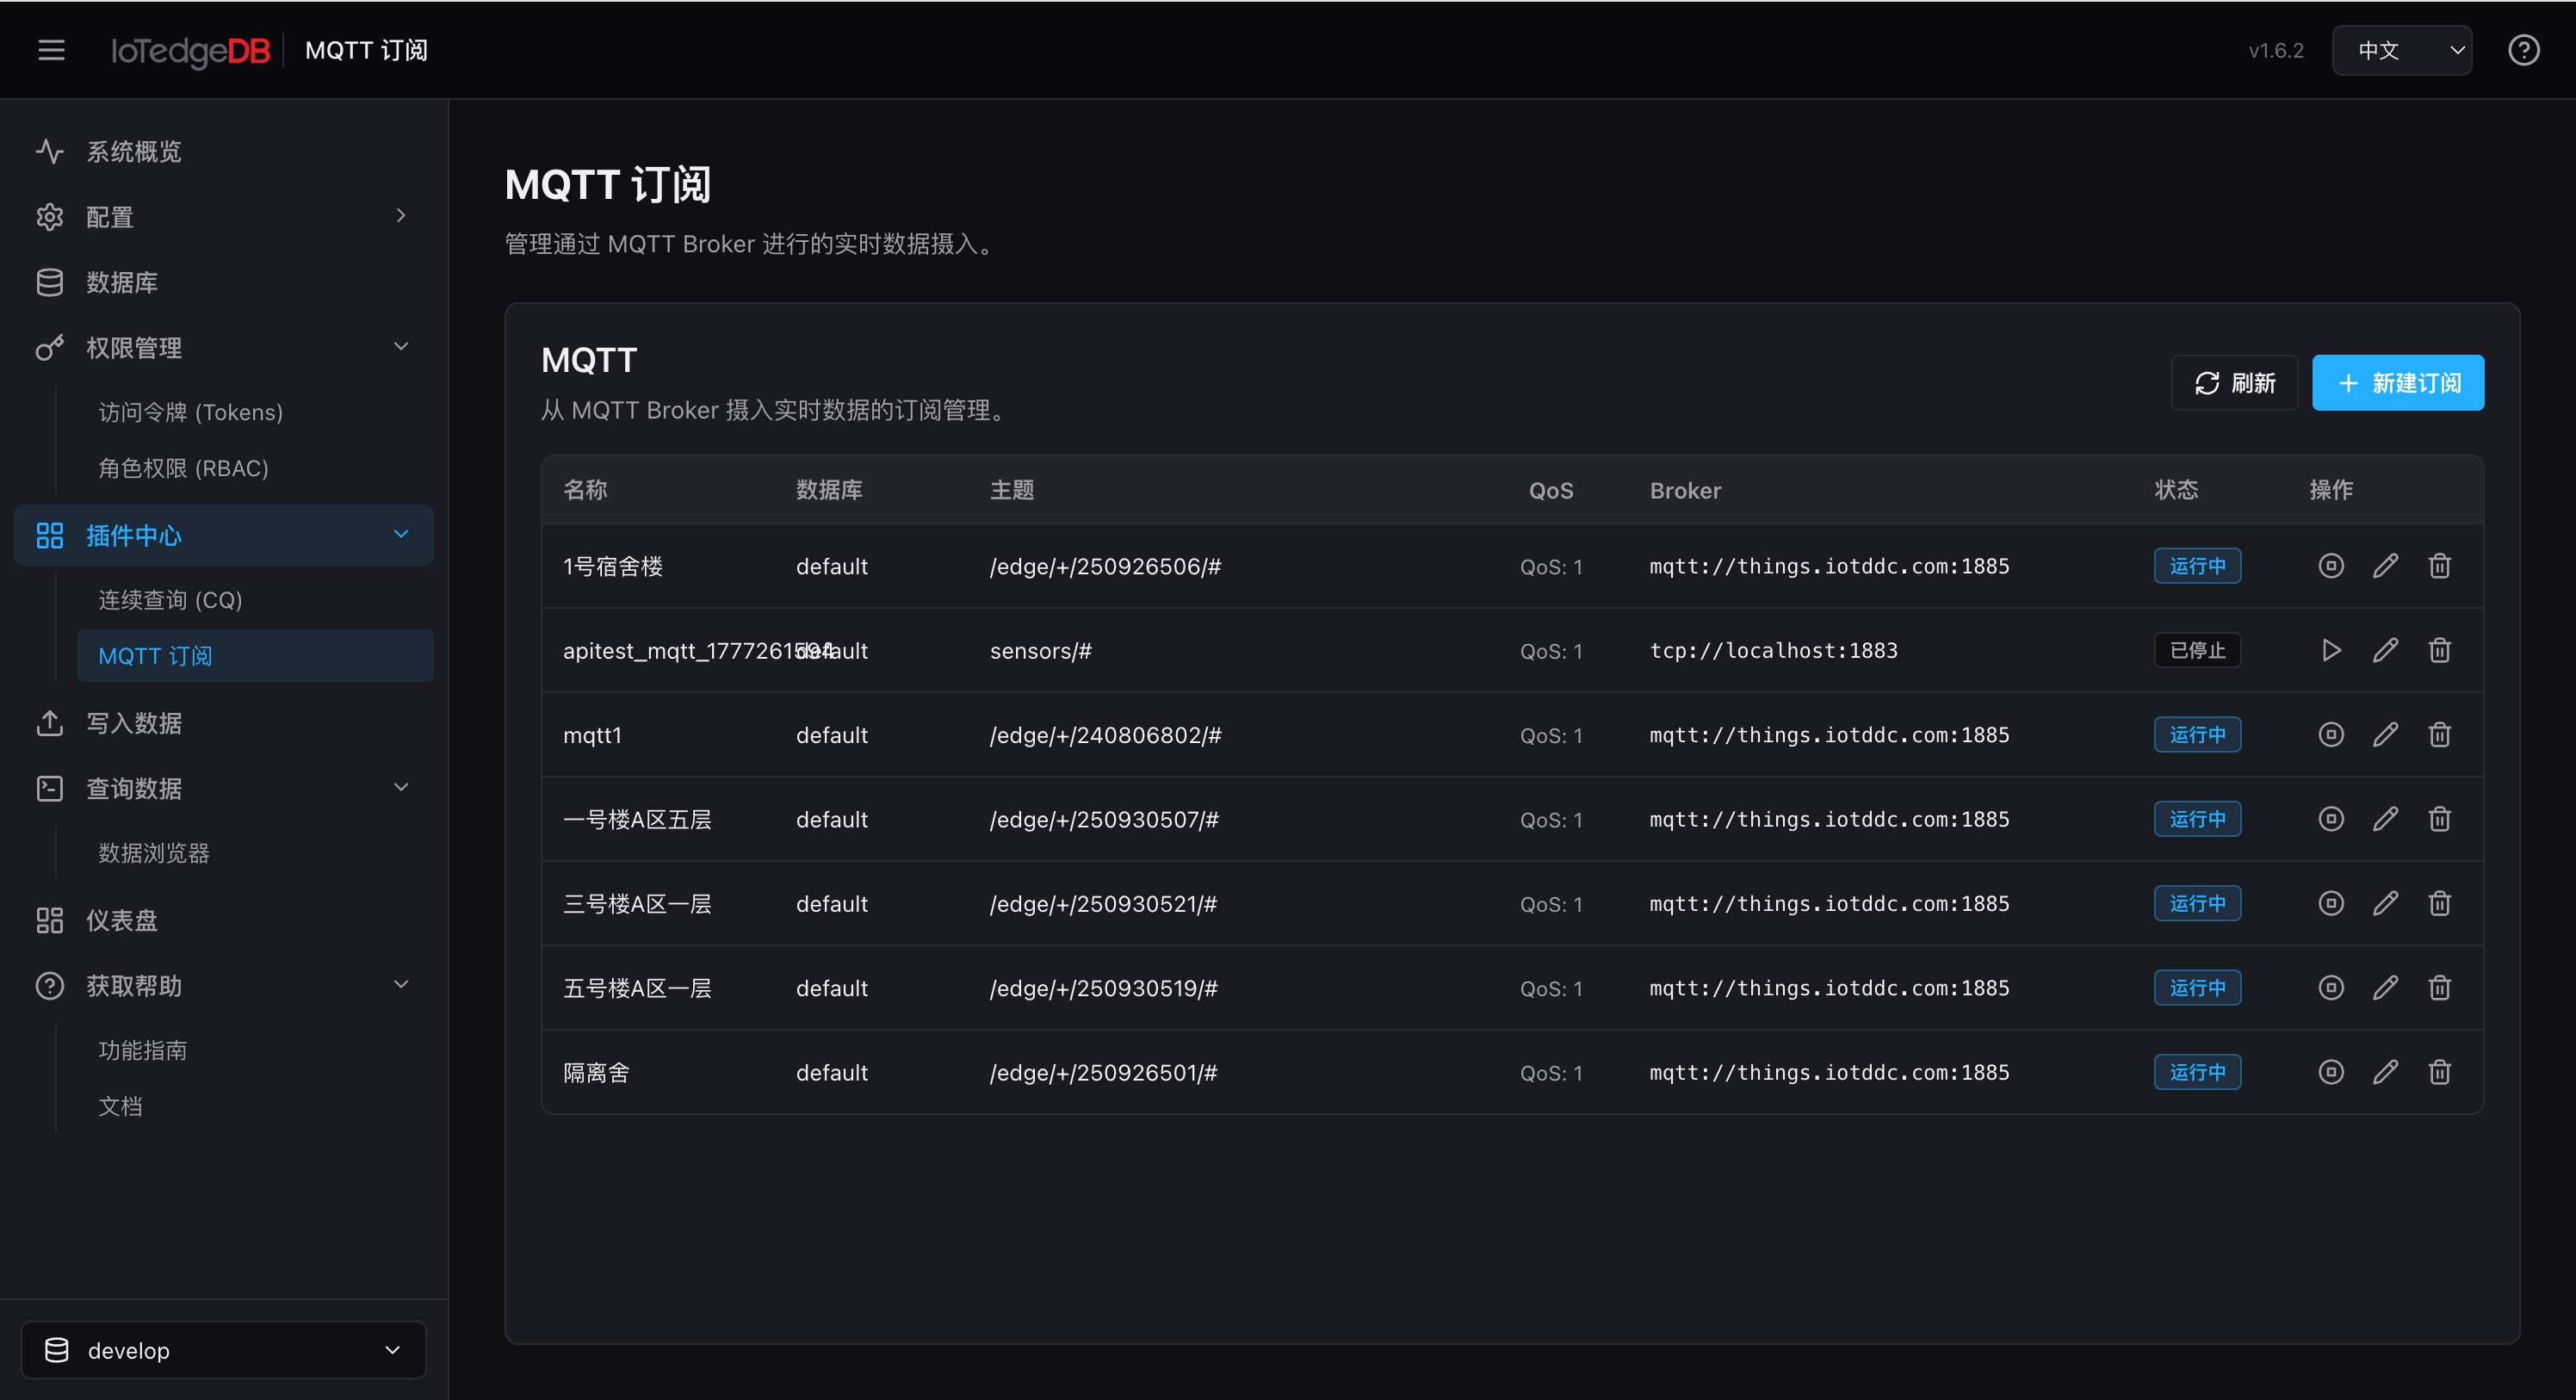Click the 名称 column header

(x=585, y=490)
